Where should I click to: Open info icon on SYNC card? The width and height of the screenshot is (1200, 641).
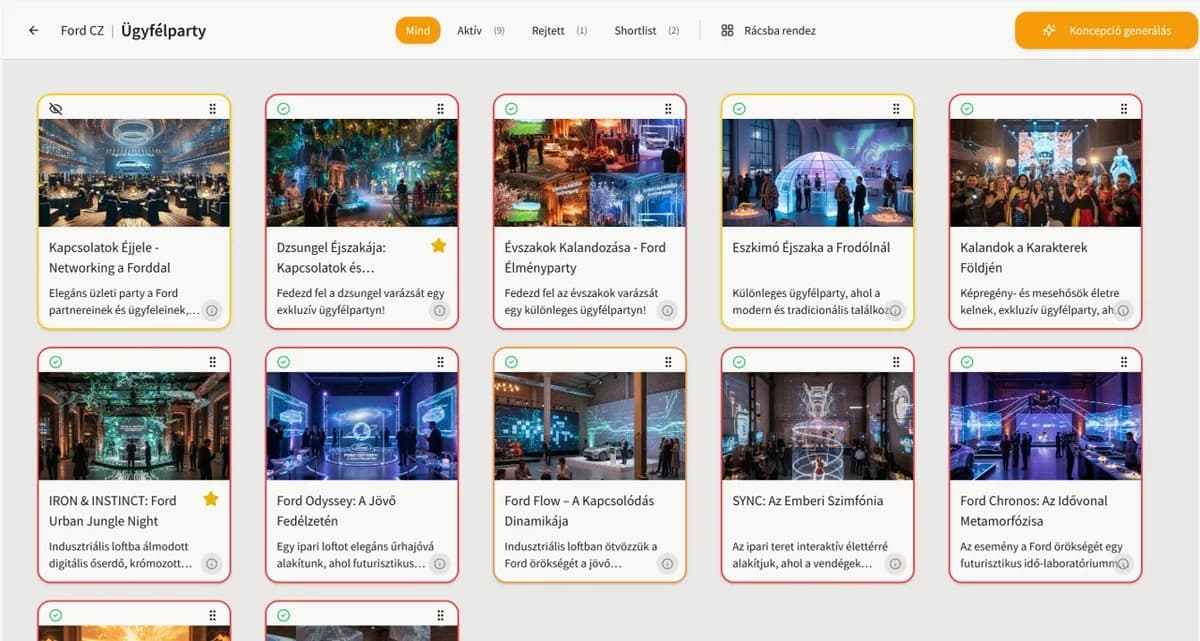point(896,563)
